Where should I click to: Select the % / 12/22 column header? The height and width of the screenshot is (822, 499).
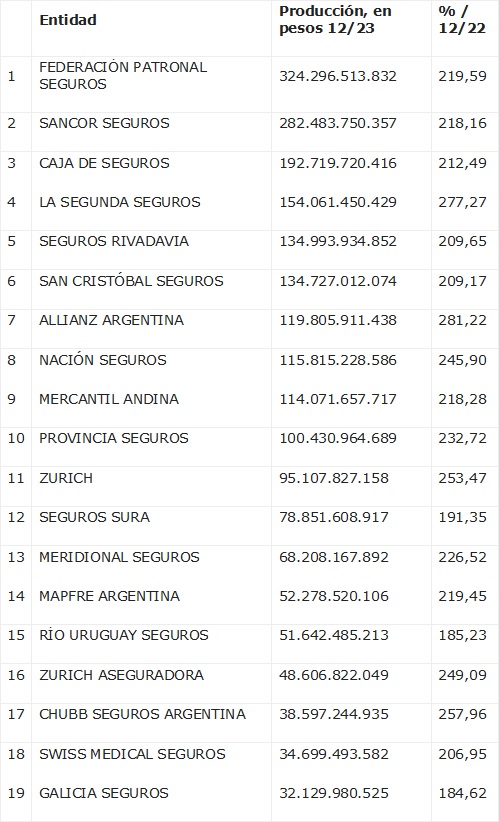tap(462, 20)
